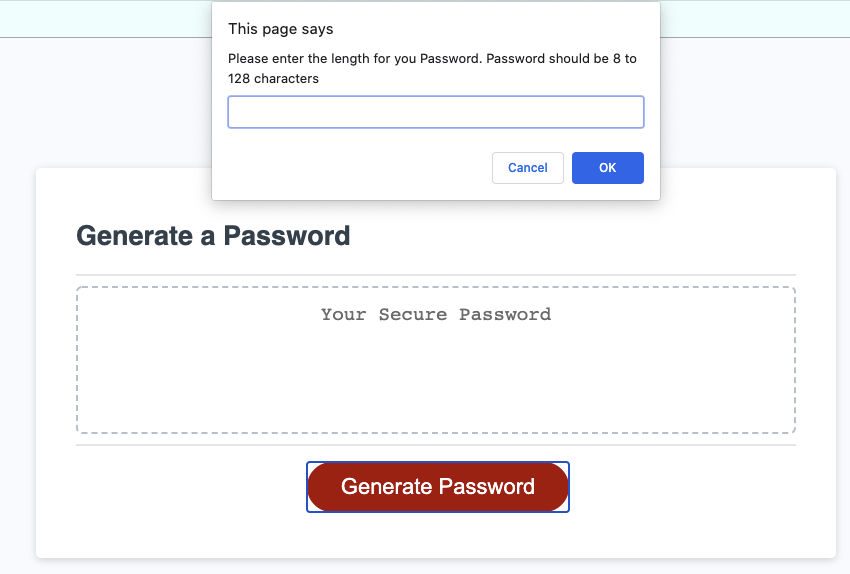
Task: Click the divider line above Generate Password button
Action: pos(436,445)
